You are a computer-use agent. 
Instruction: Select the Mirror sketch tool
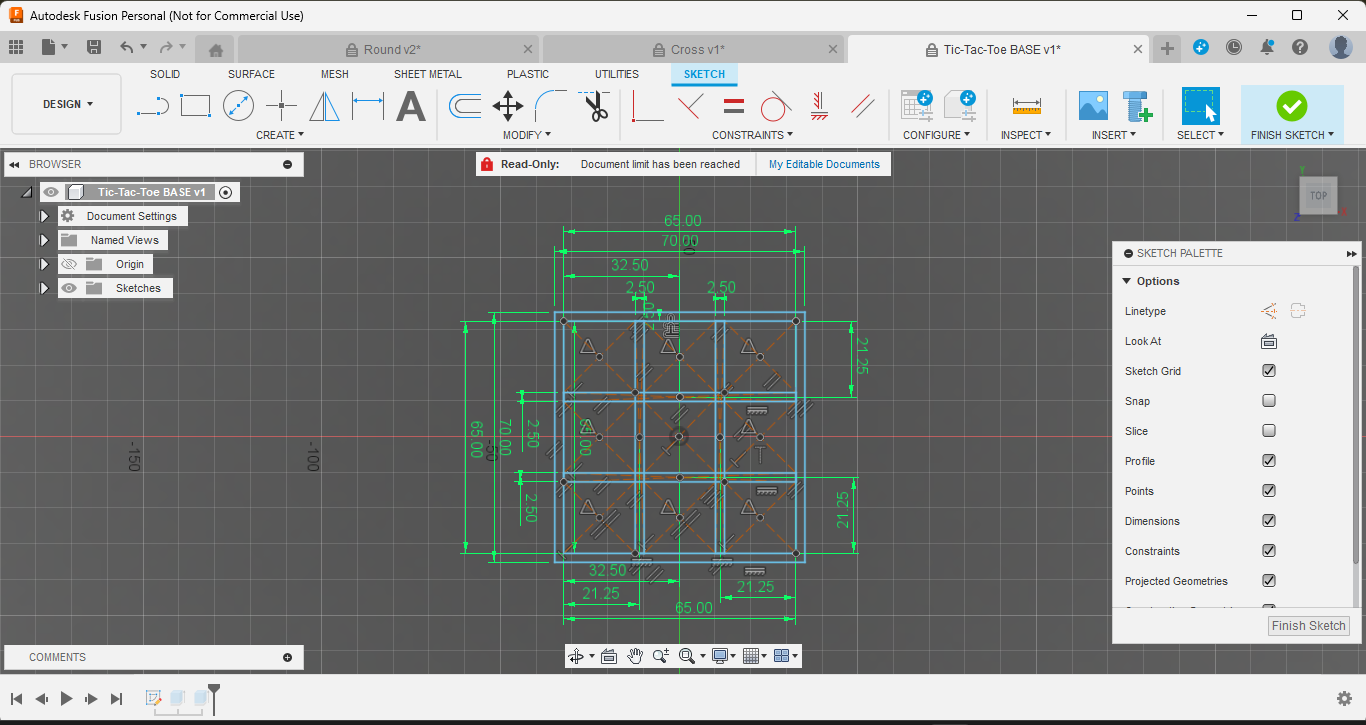coord(324,105)
